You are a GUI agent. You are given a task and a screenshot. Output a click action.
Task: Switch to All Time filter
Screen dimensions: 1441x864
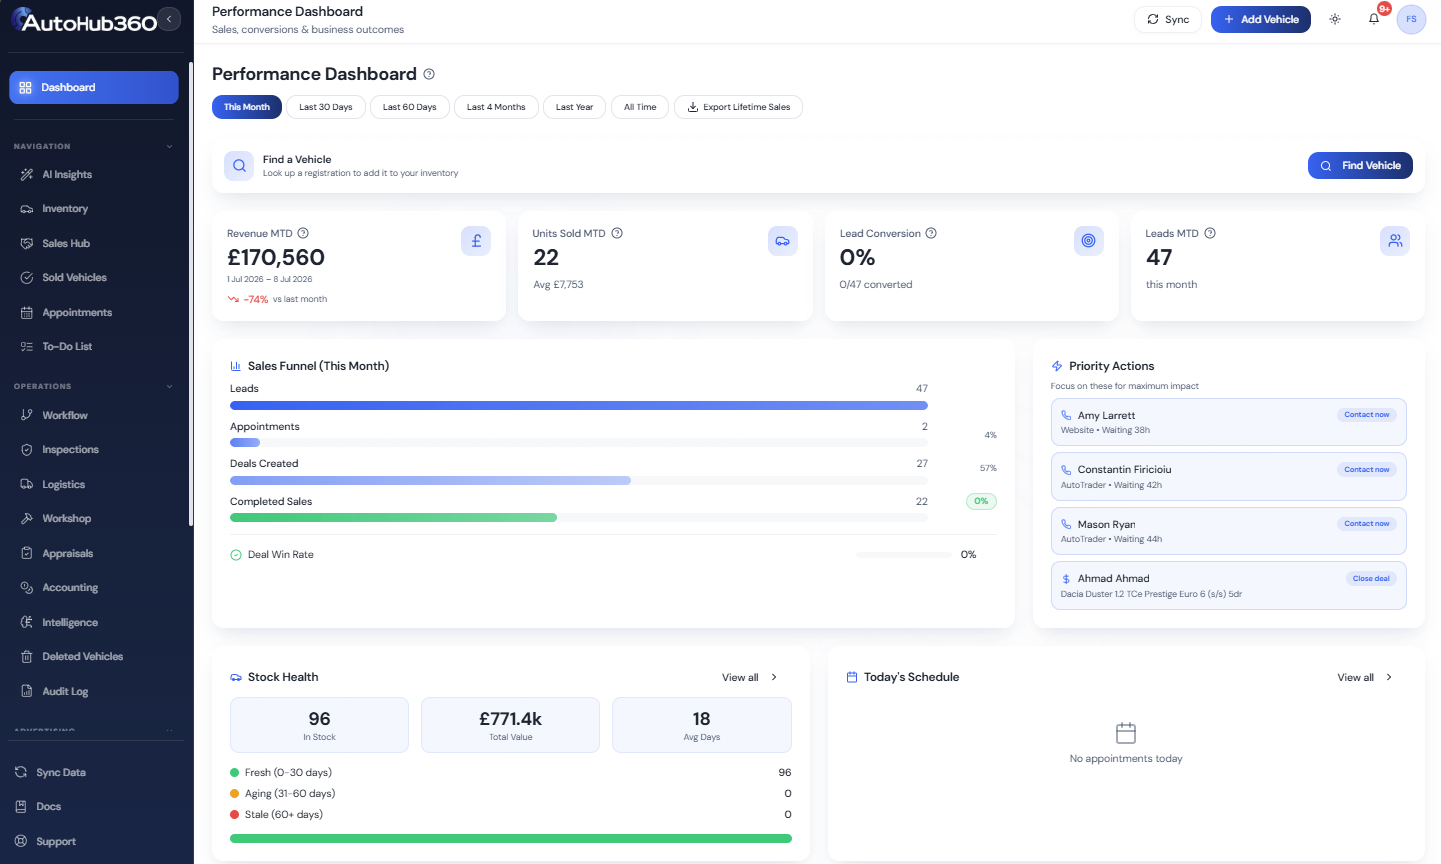(x=640, y=107)
